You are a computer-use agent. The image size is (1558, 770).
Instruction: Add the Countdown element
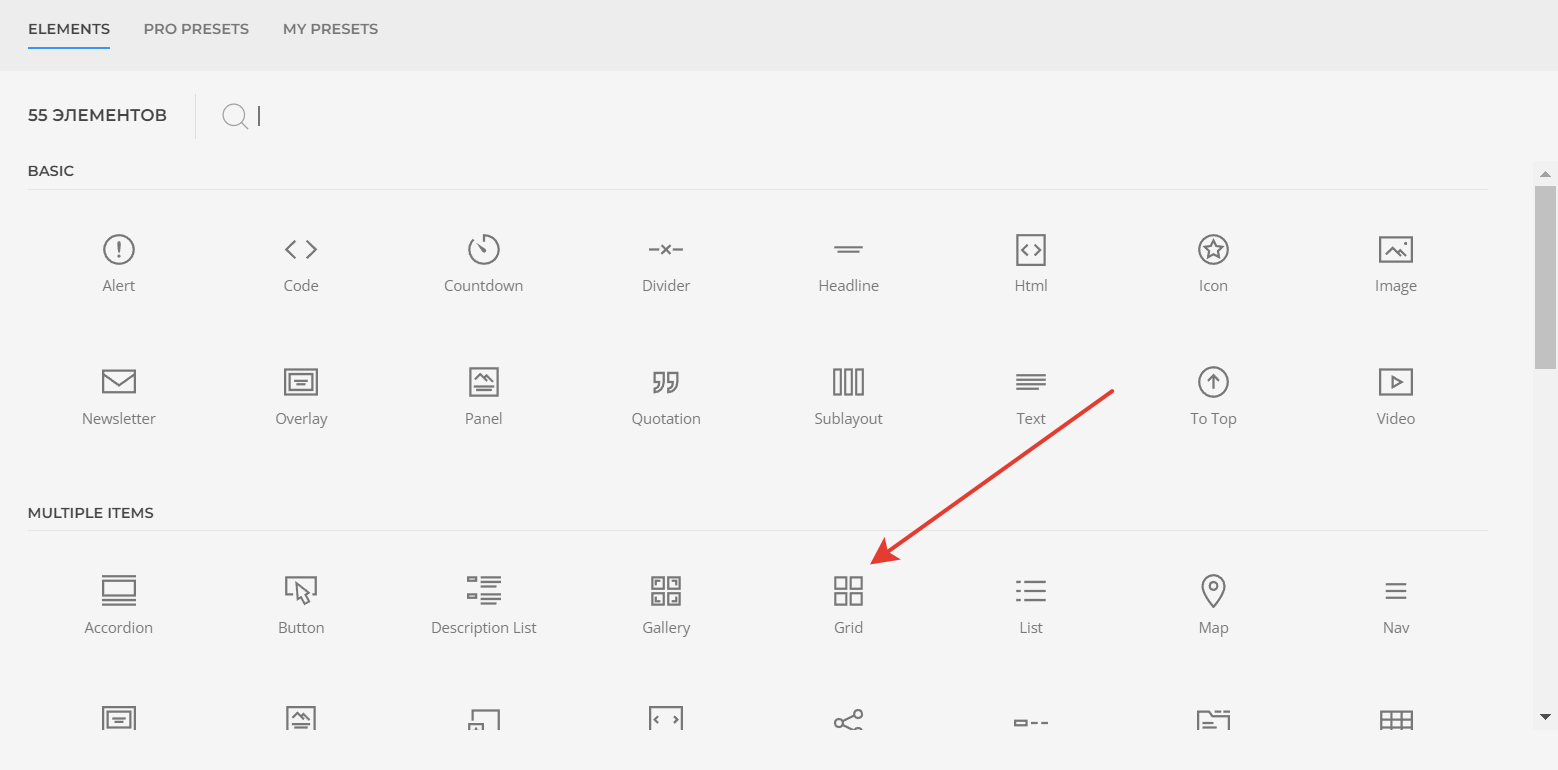[484, 264]
